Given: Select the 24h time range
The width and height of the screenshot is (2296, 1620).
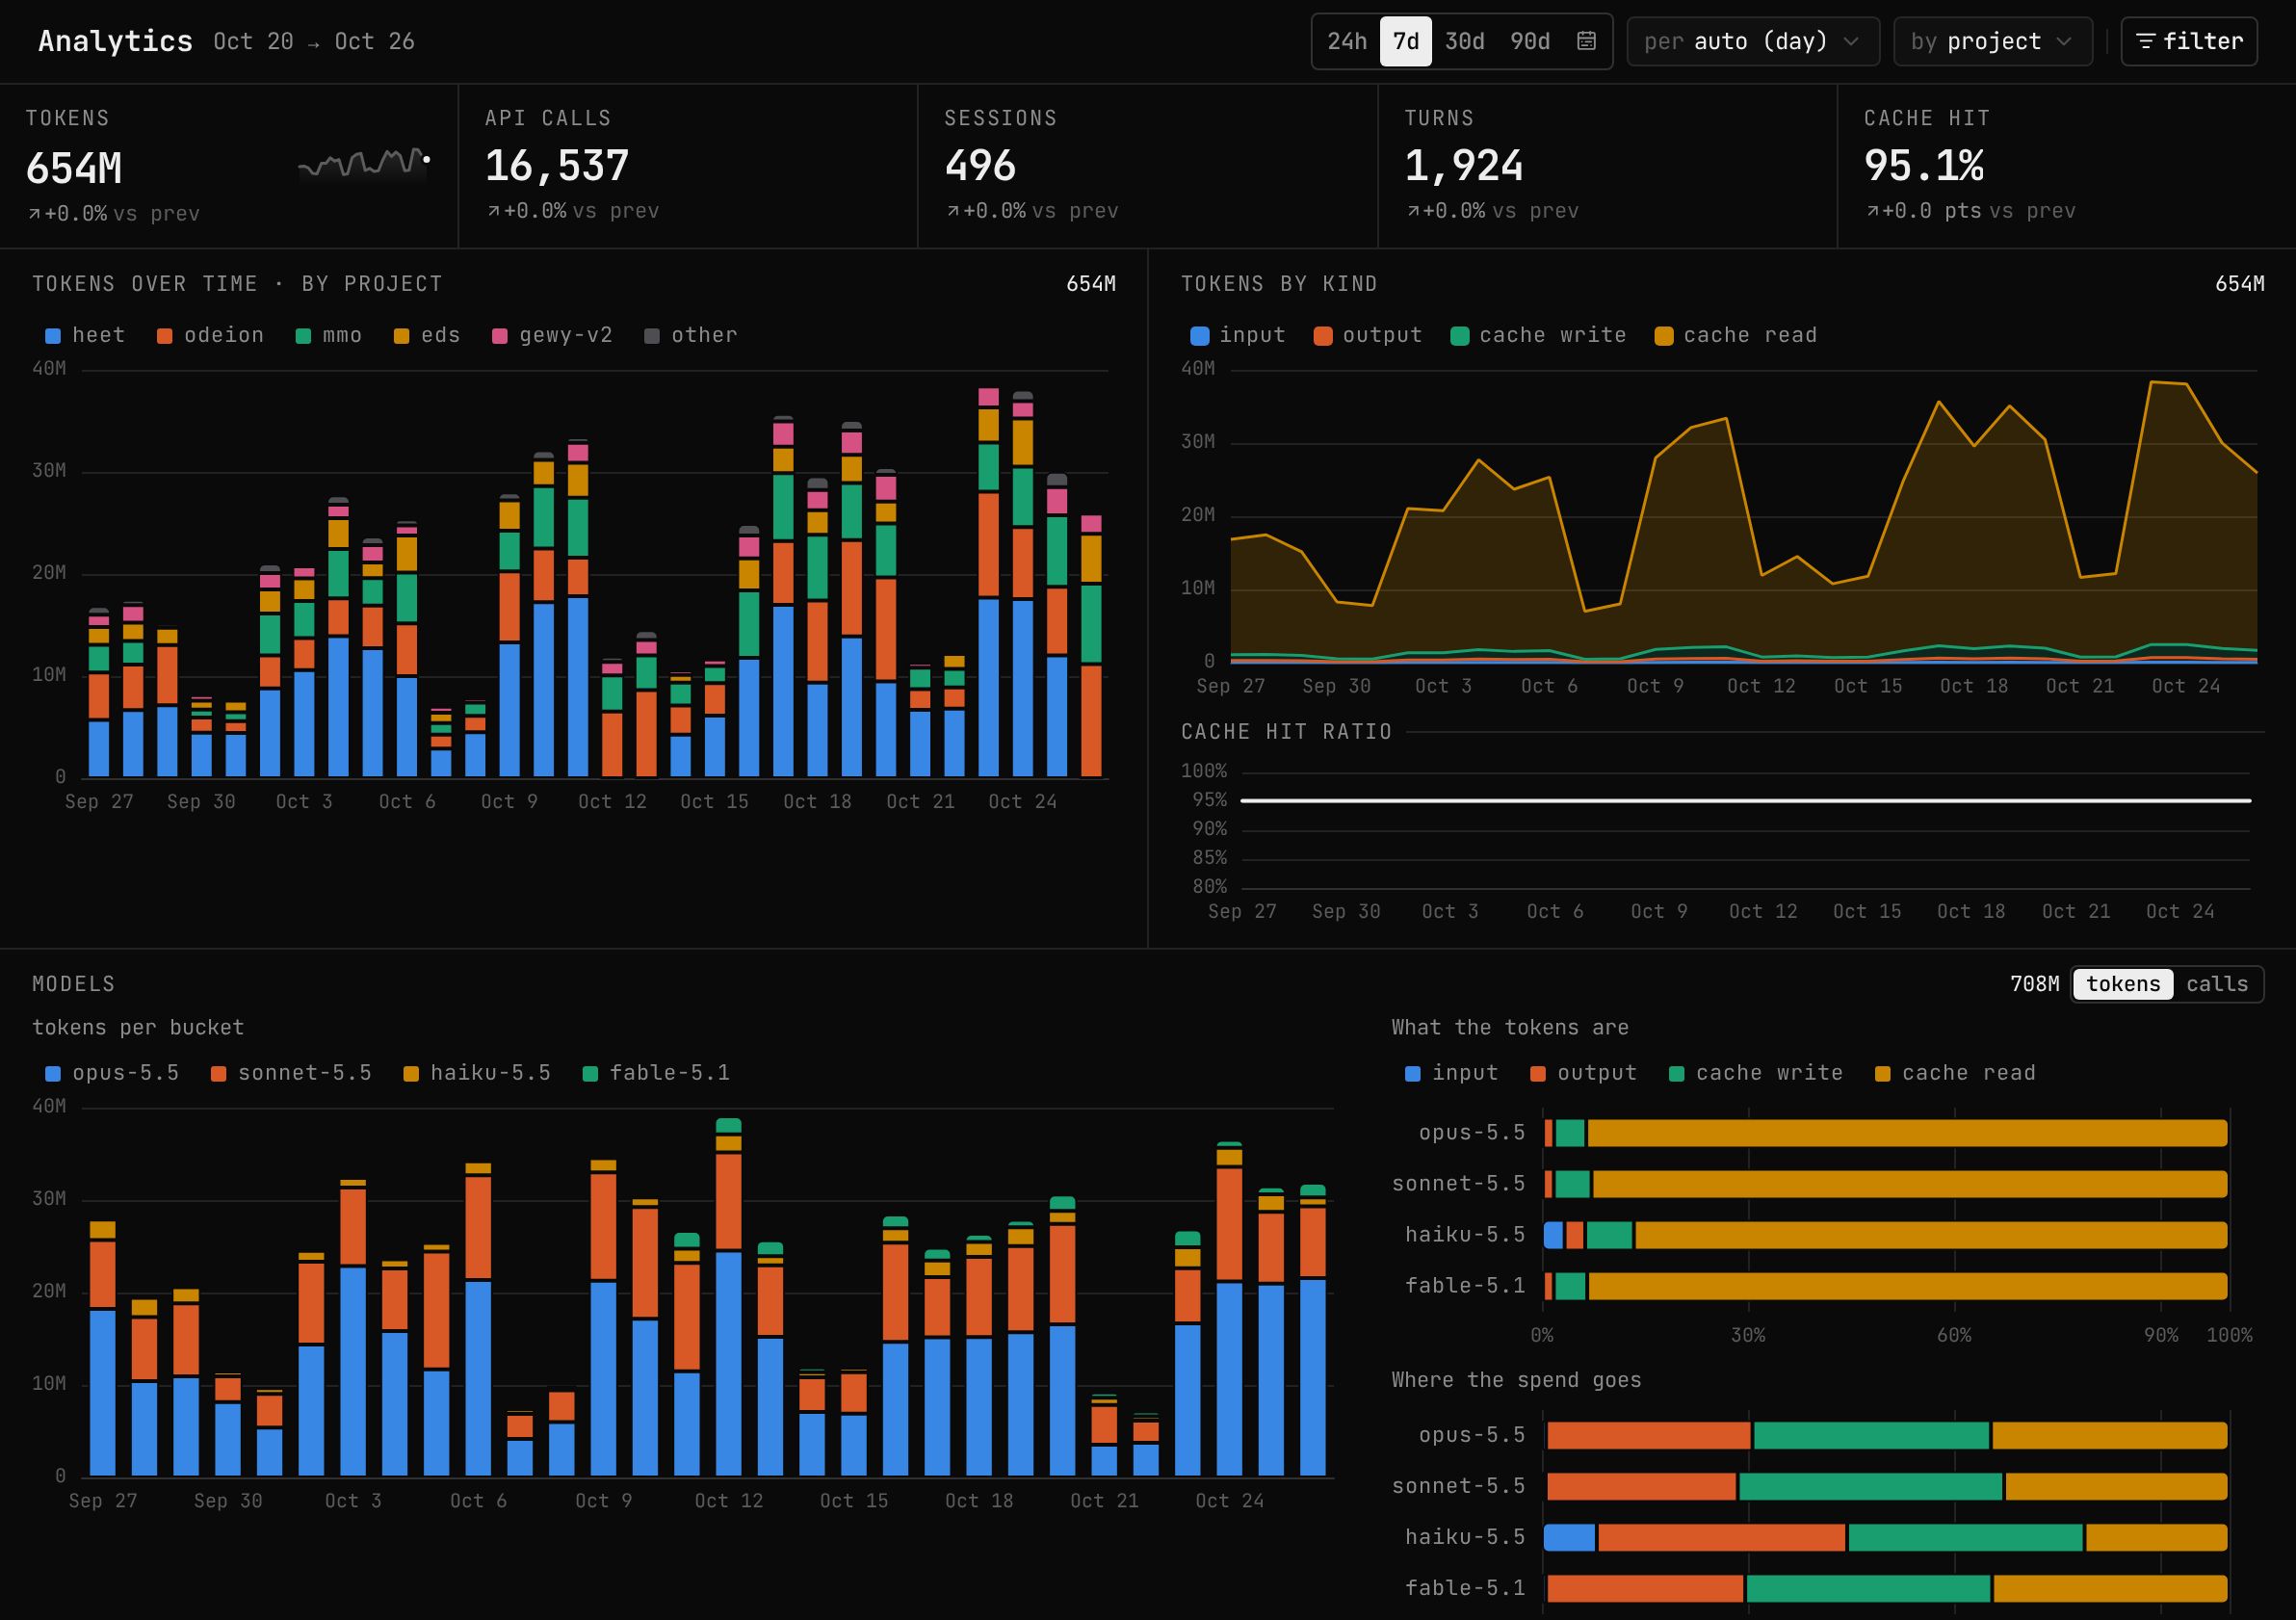Looking at the screenshot, I should pos(1346,41).
